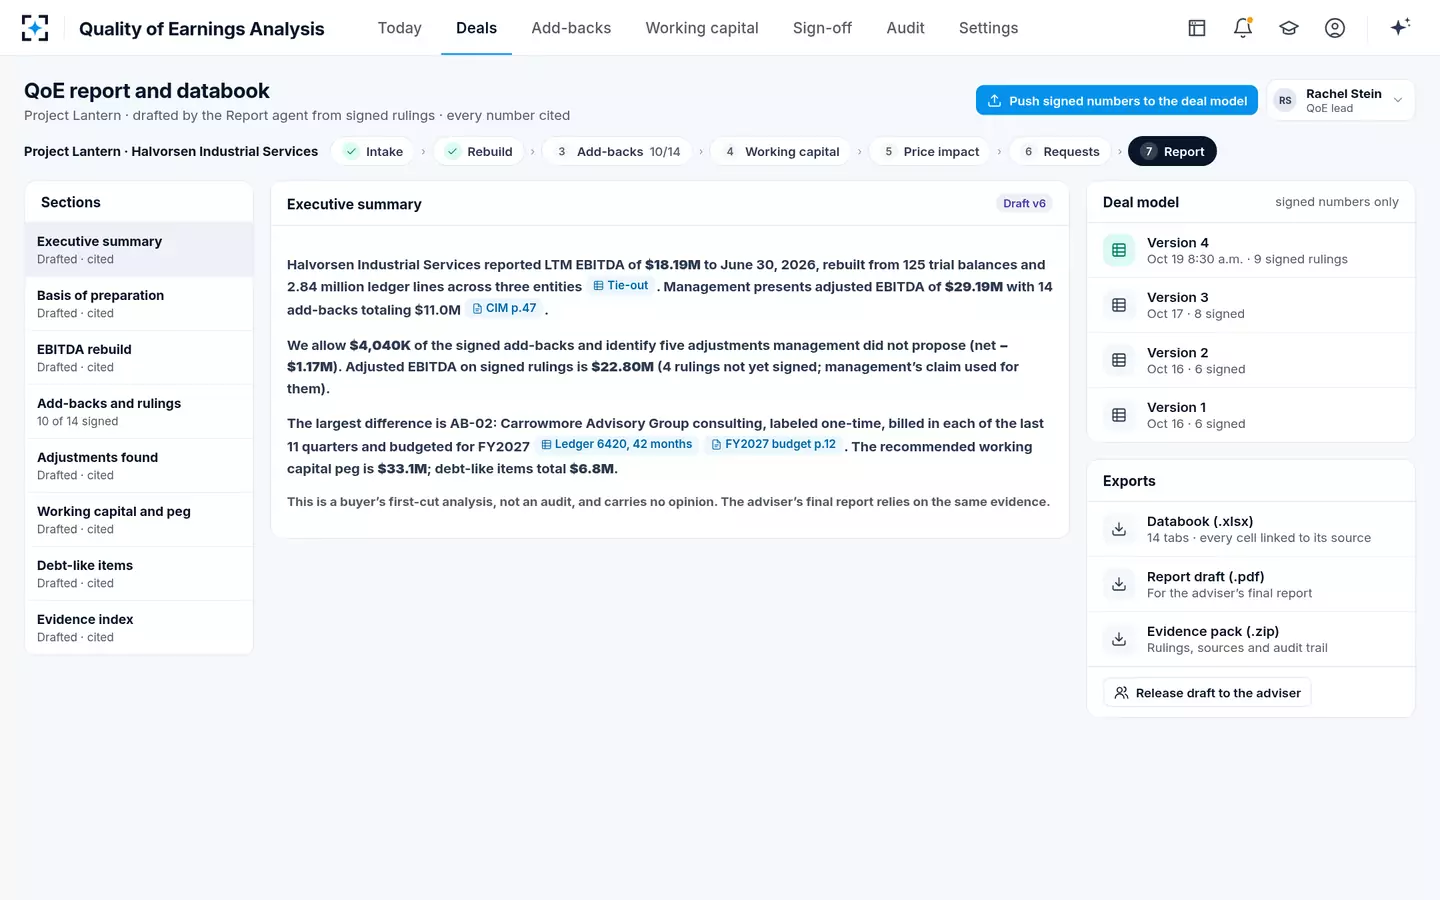
Task: Click the Version 3 table icon
Action: (1119, 305)
